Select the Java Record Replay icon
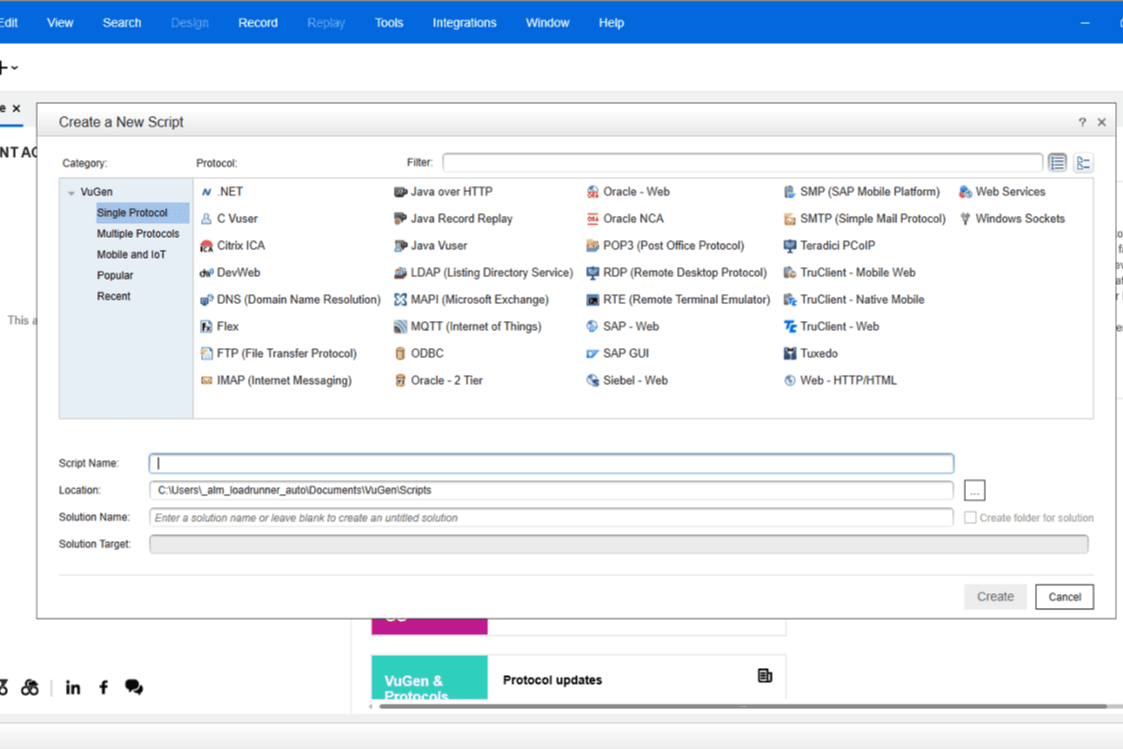Viewport: 1123px width, 749px height. click(400, 219)
